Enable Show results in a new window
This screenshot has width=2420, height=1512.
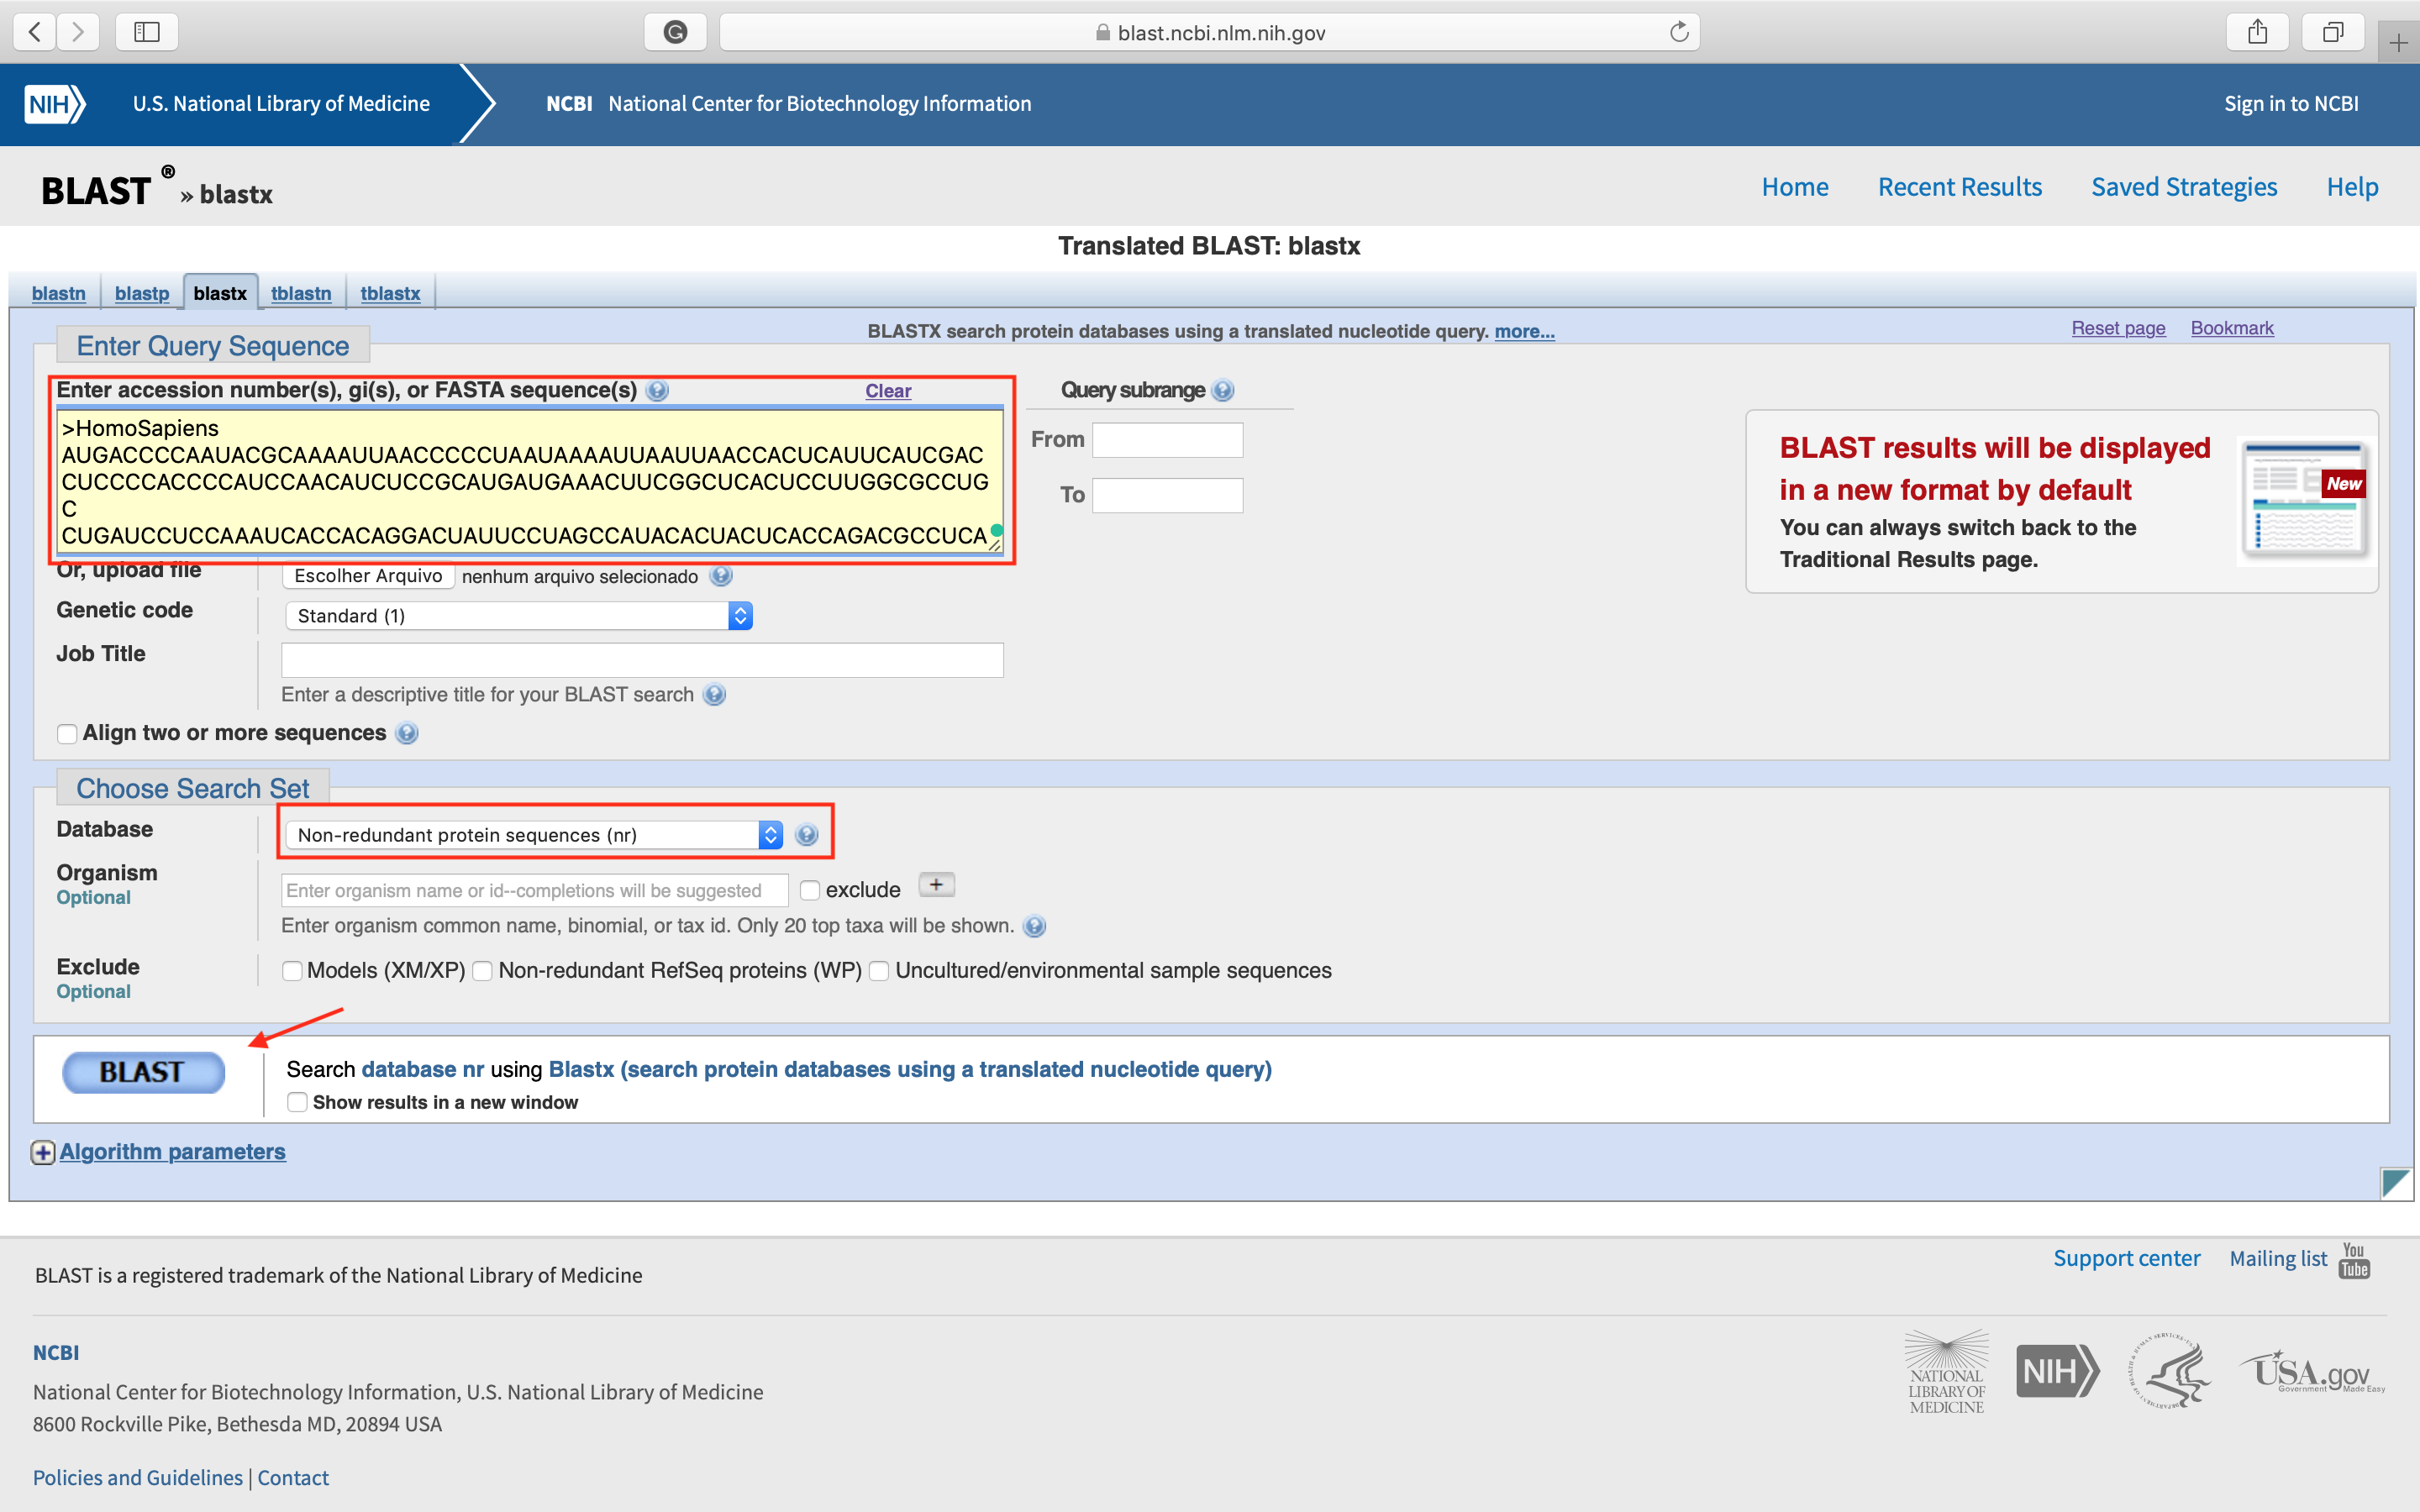click(x=297, y=1102)
